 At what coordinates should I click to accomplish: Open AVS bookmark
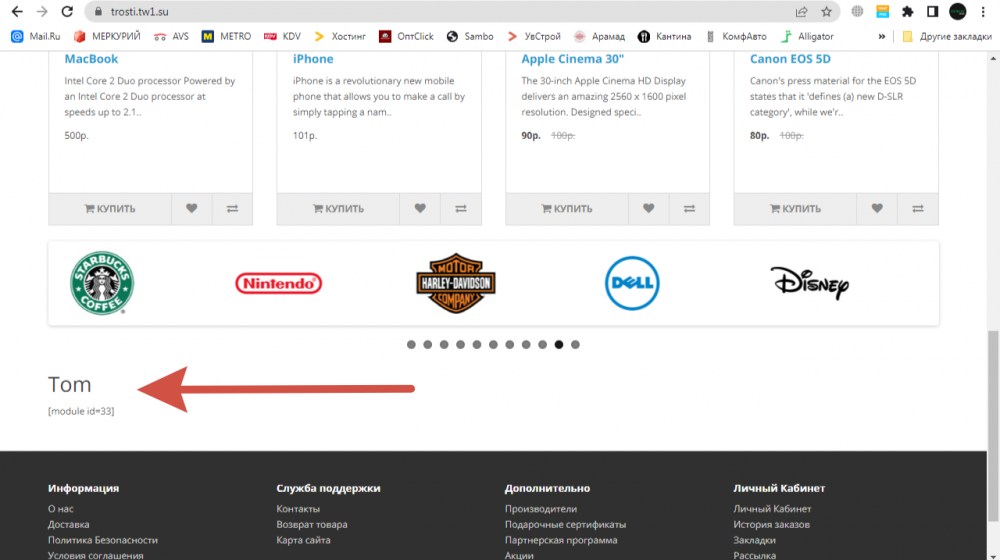[x=172, y=36]
